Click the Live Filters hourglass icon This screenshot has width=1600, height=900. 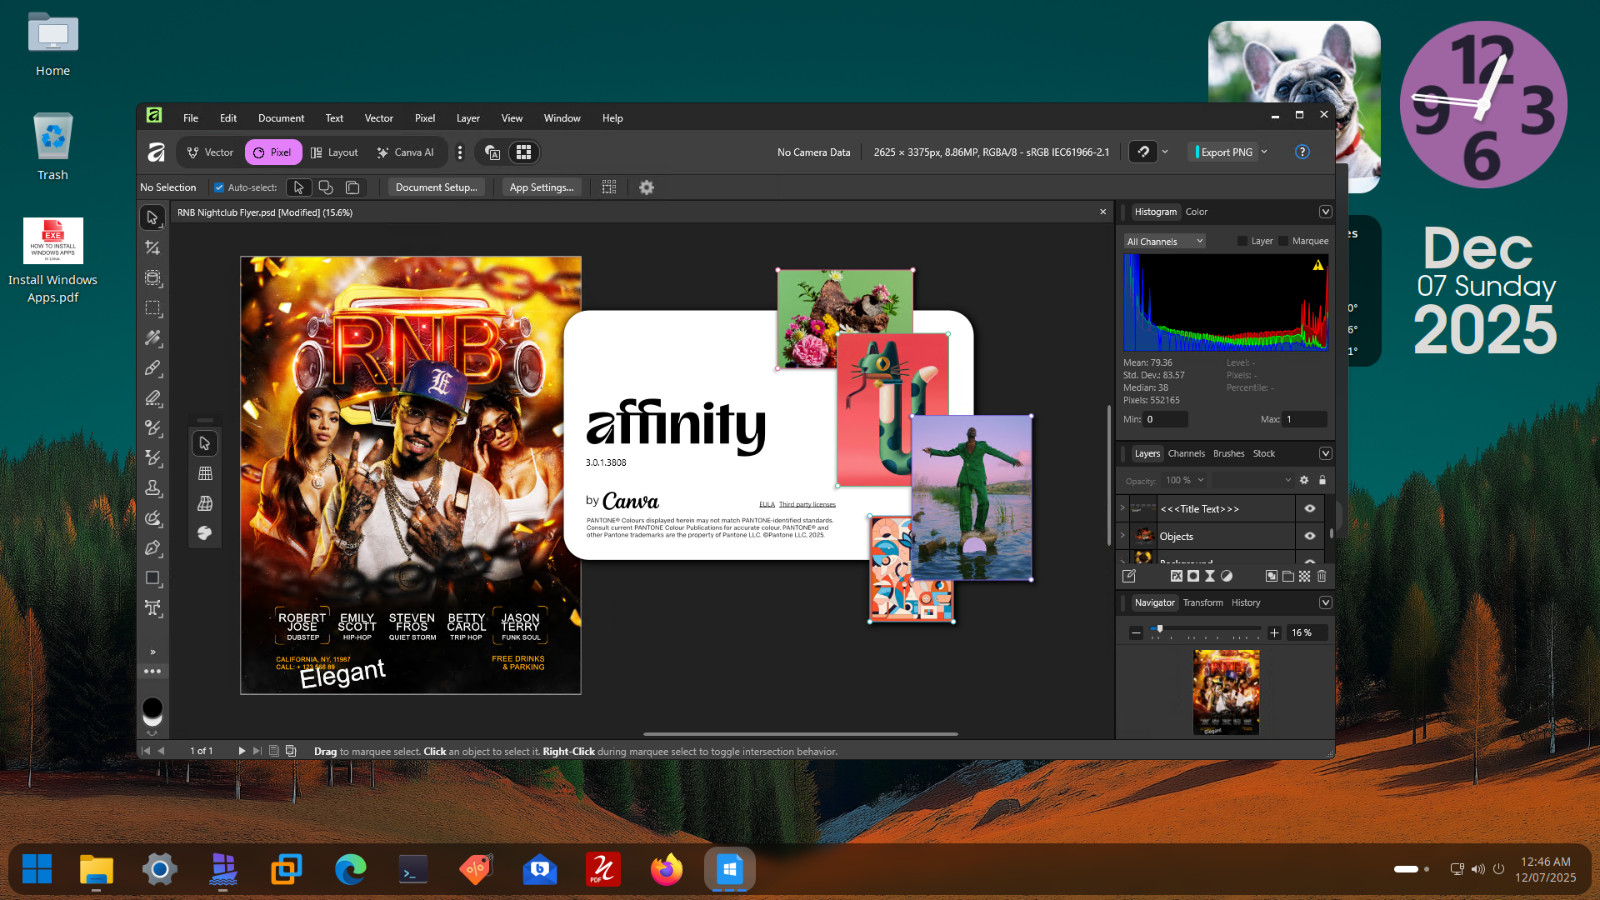click(x=1210, y=576)
